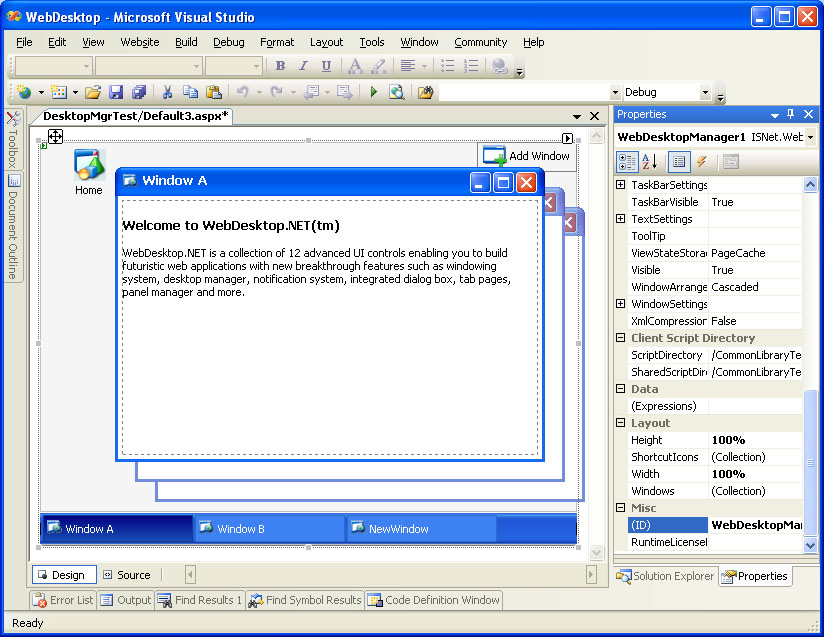Expand the TaskBarSettings property
The height and width of the screenshot is (637, 824).
[620, 185]
